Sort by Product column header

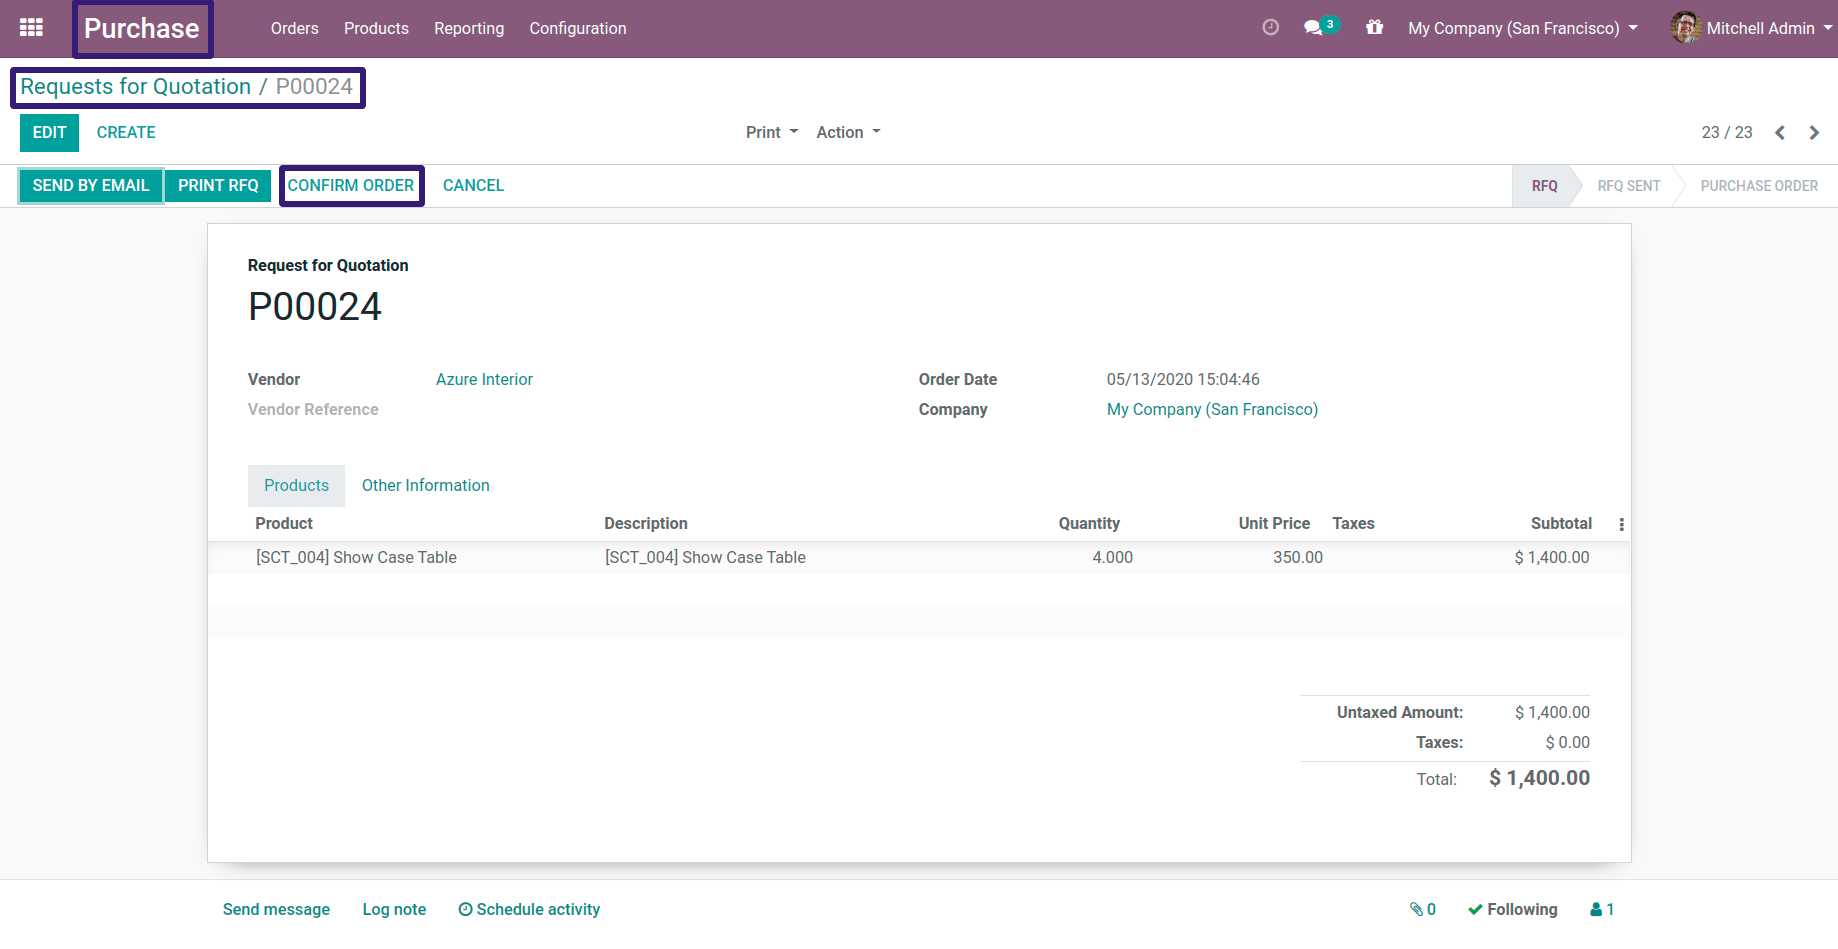[x=284, y=523]
